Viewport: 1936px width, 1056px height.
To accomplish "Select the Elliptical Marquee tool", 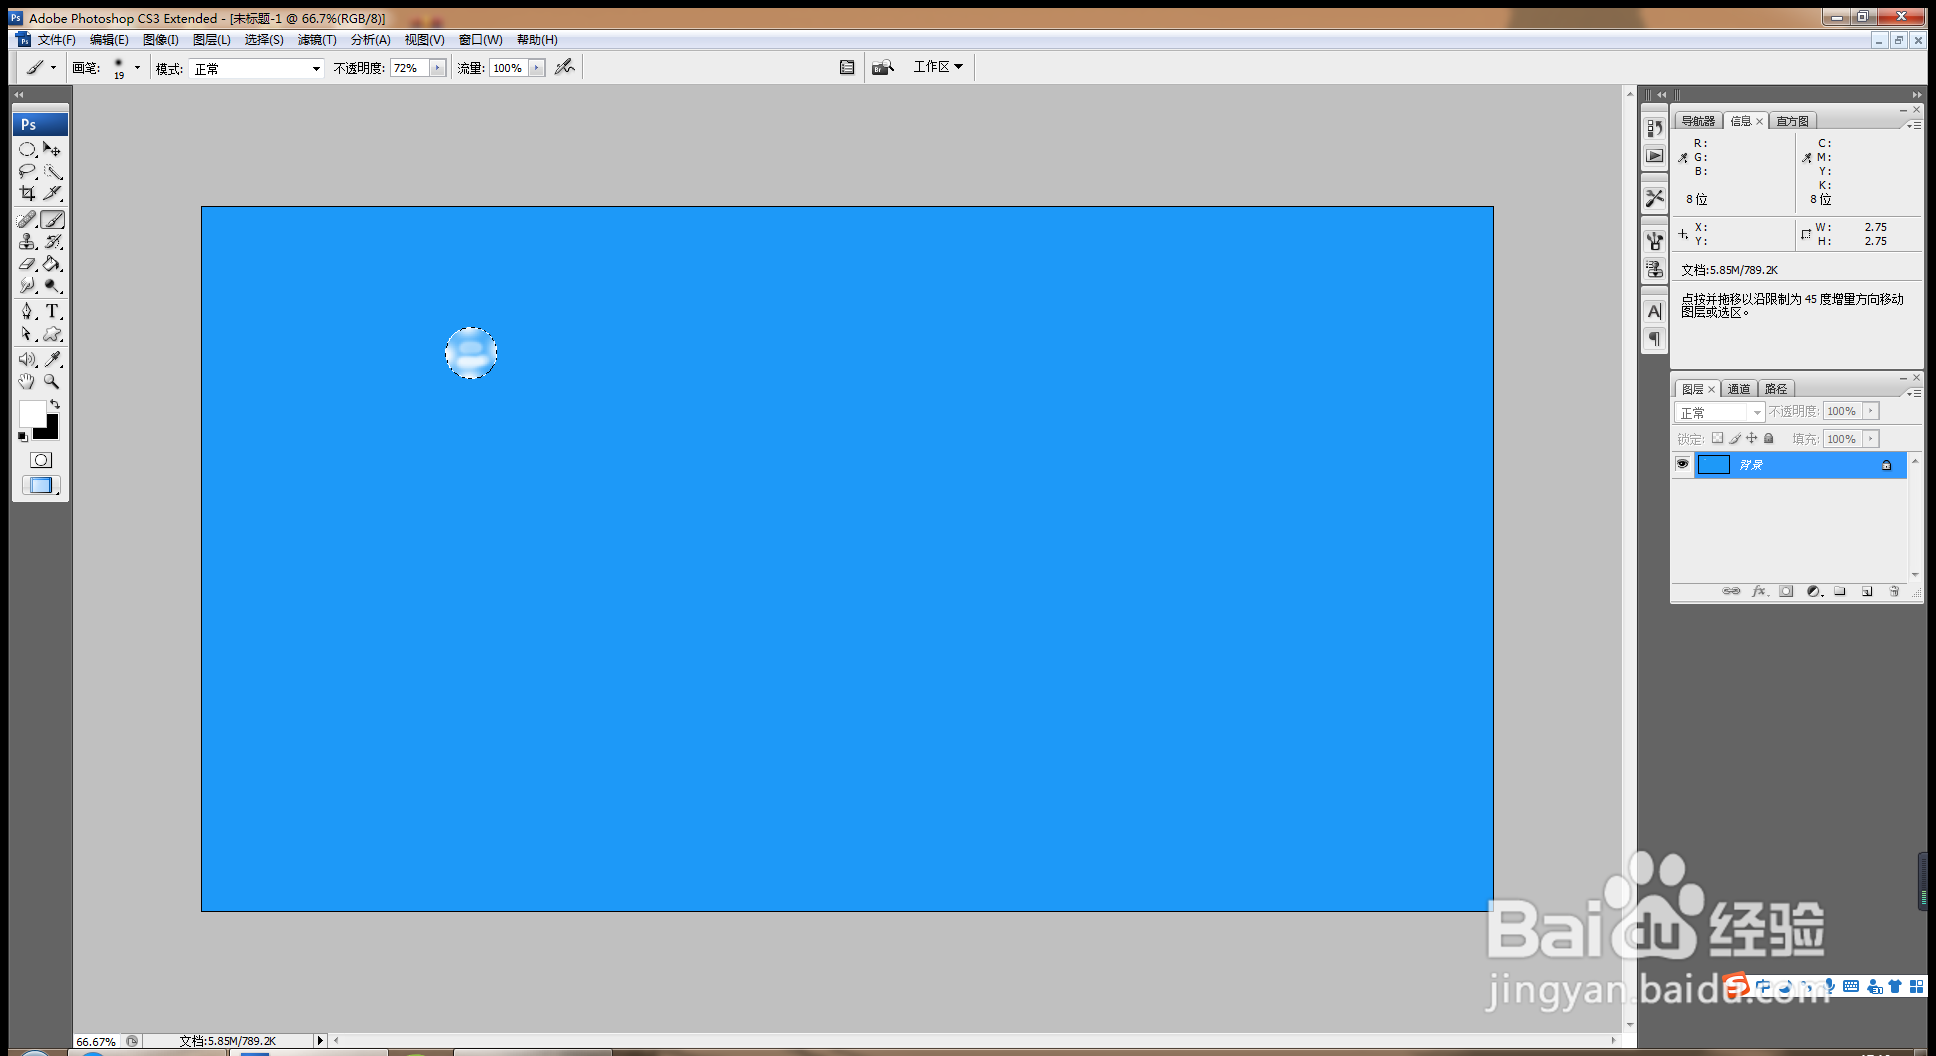I will pyautogui.click(x=27, y=149).
